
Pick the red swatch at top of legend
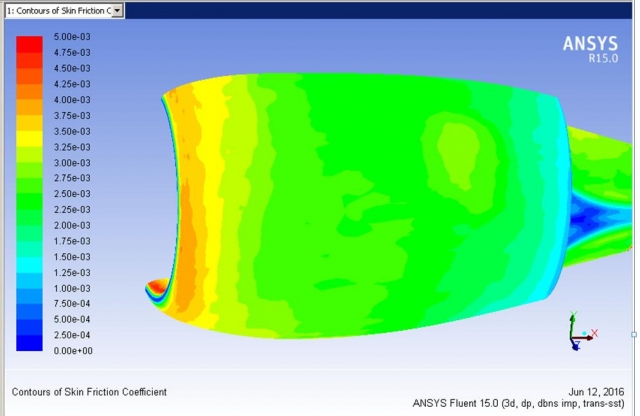pos(29,44)
